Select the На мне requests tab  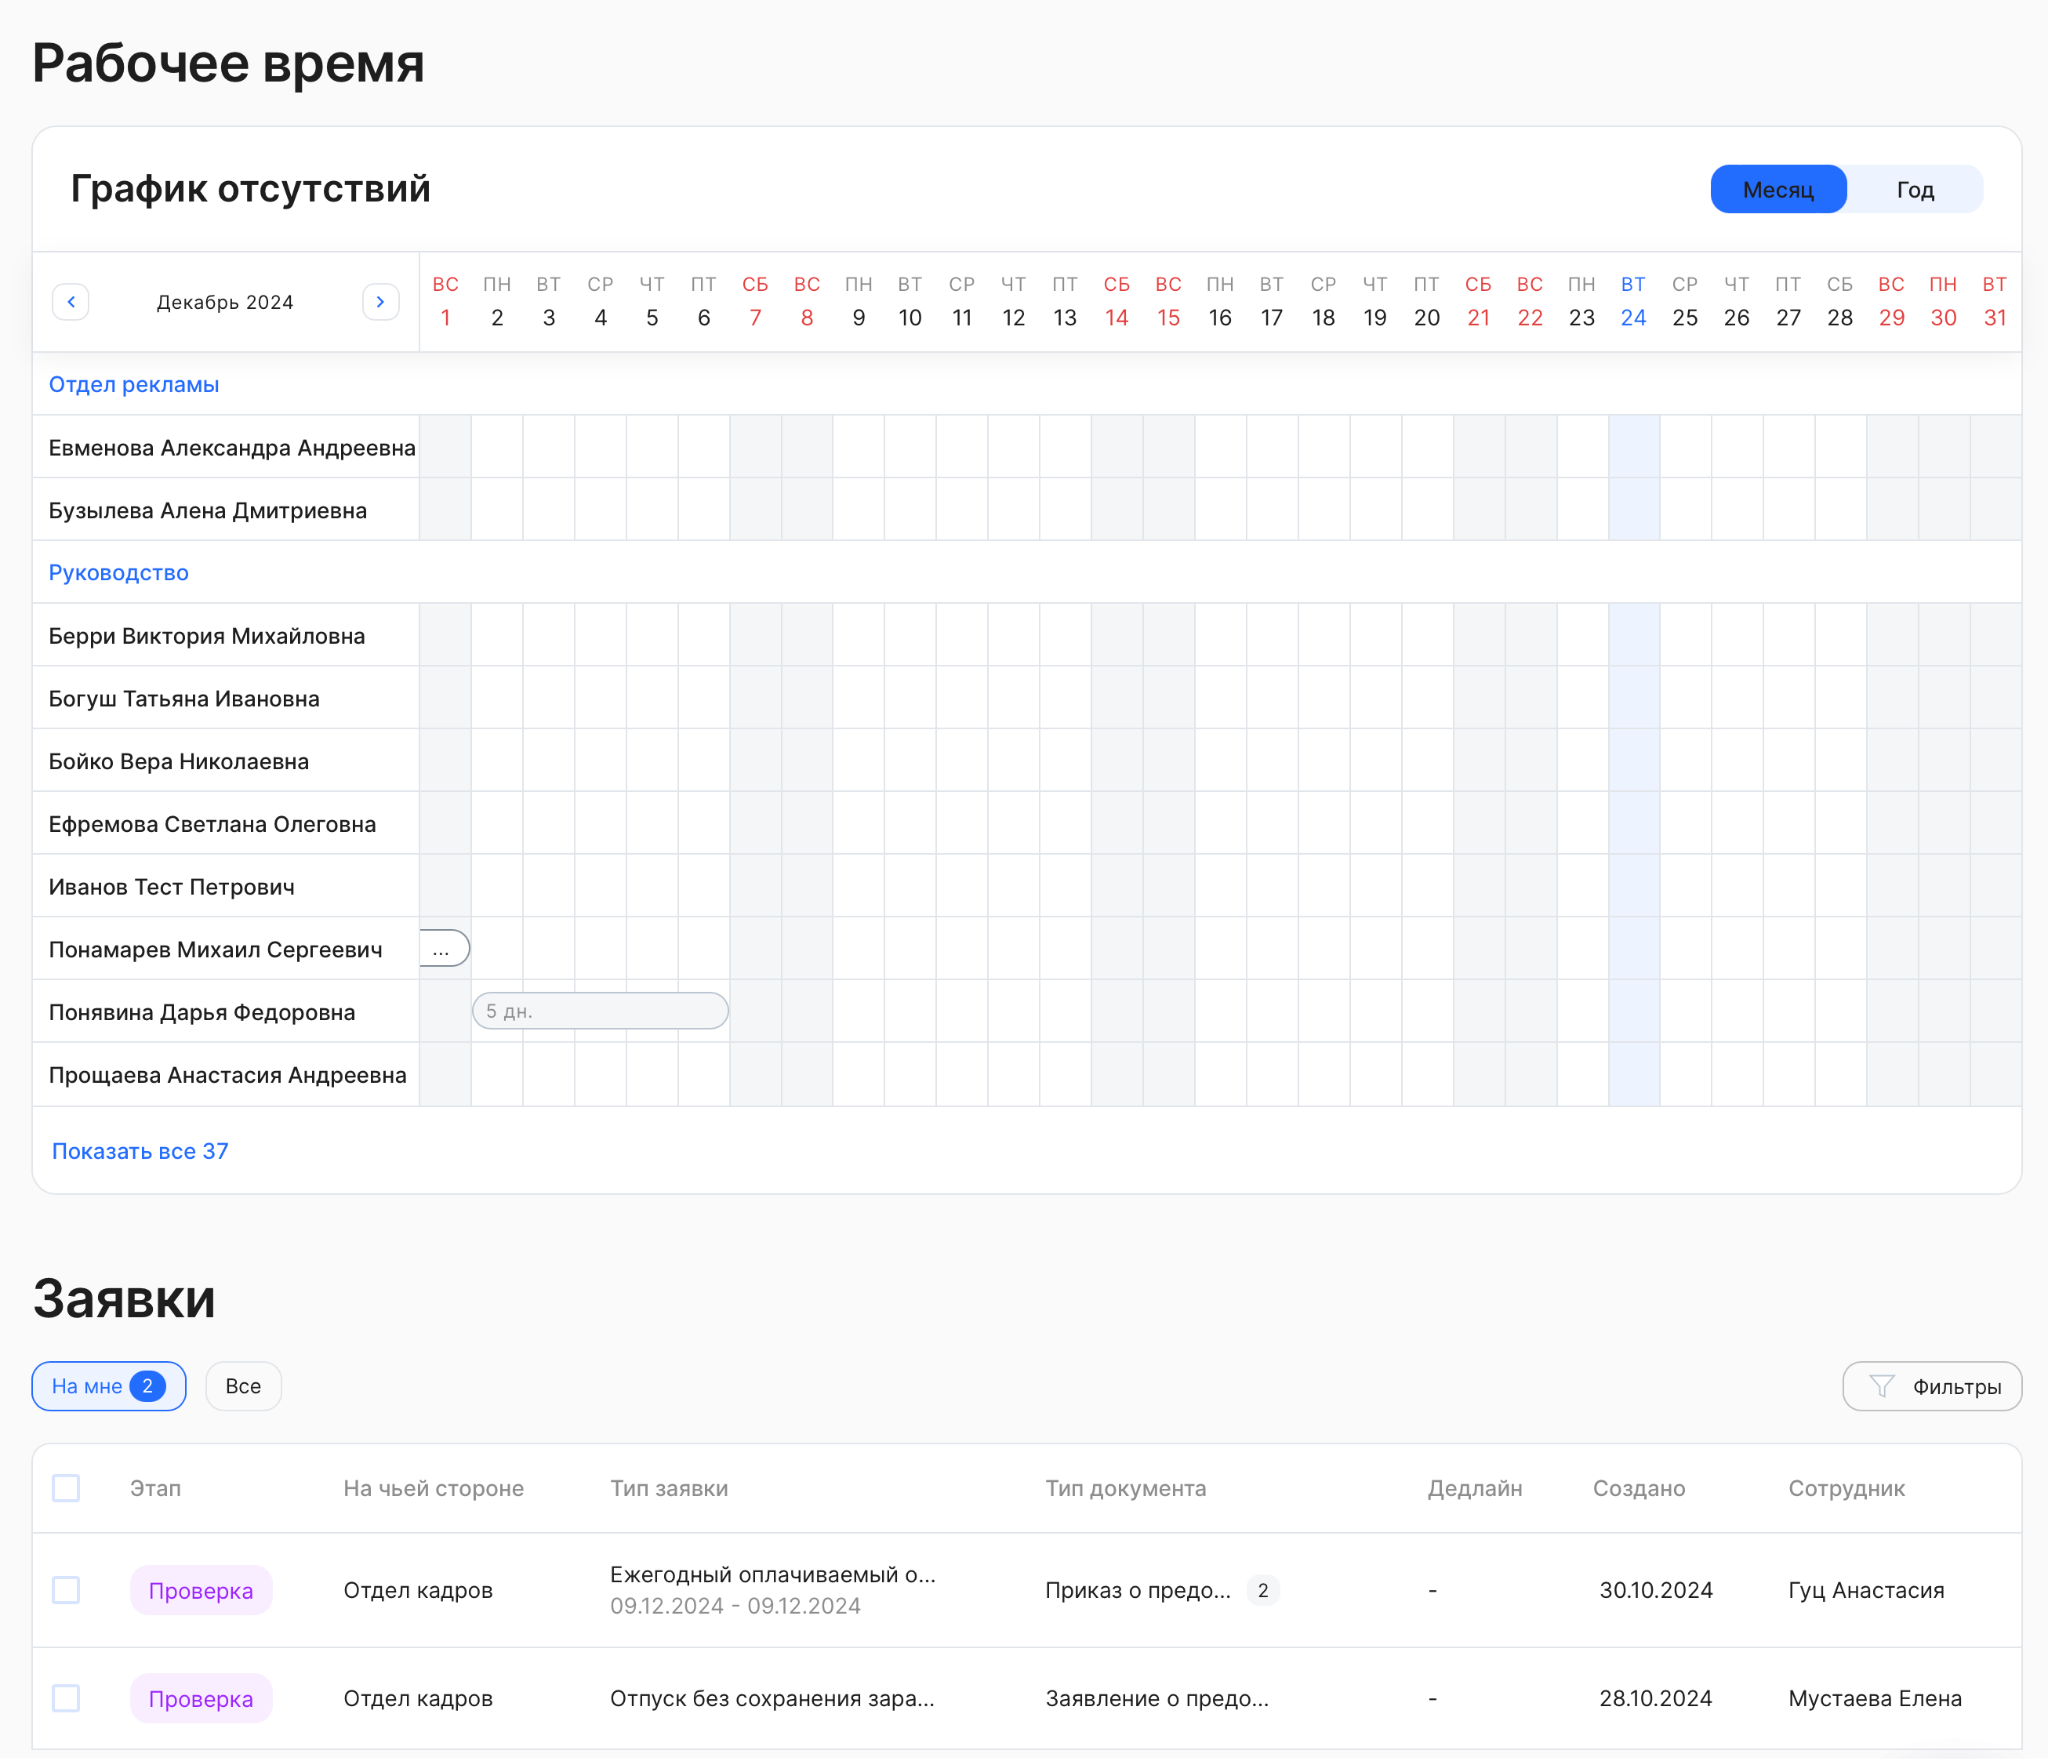click(x=88, y=1386)
